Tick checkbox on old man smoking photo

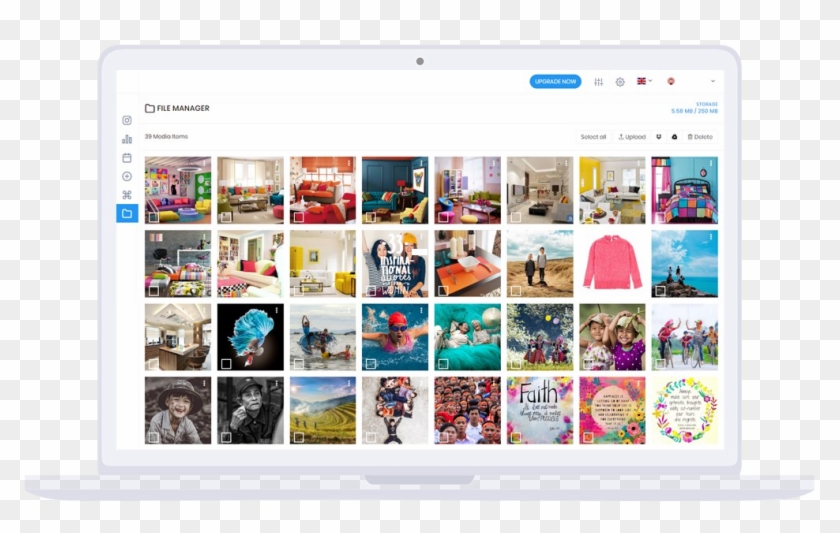point(226,438)
